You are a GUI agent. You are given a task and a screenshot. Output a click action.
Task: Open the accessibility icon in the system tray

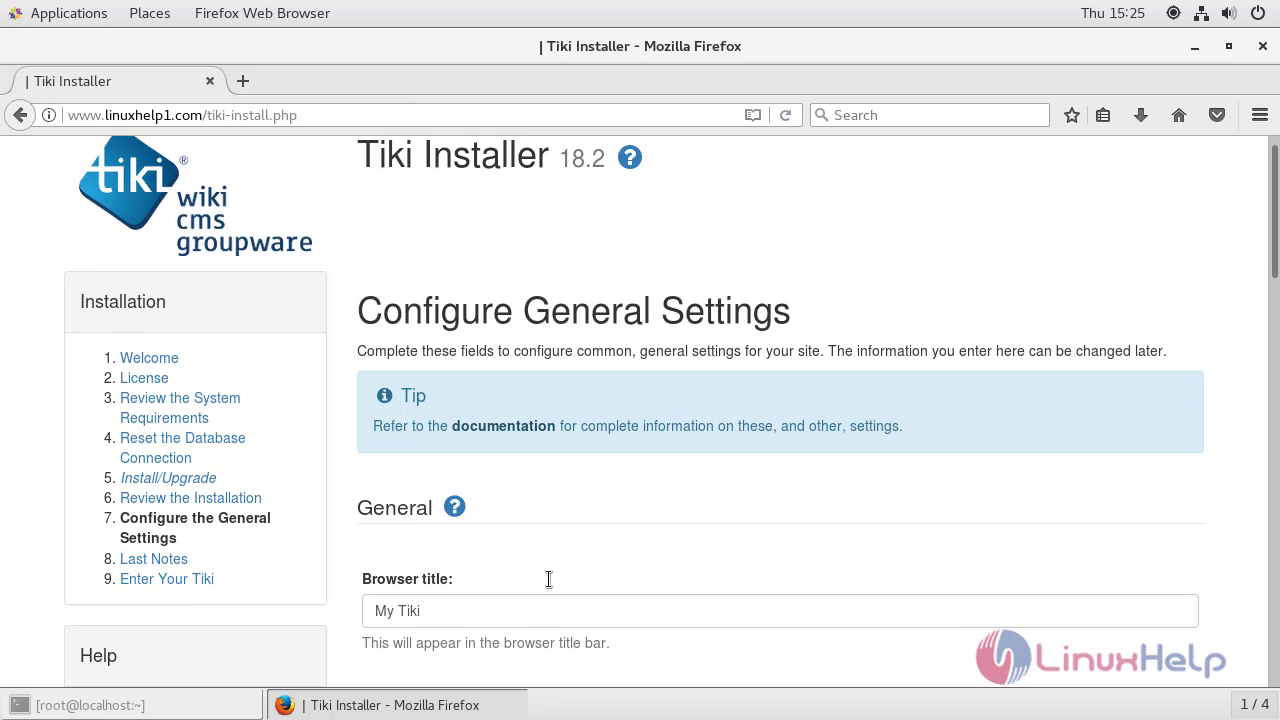coord(1173,13)
